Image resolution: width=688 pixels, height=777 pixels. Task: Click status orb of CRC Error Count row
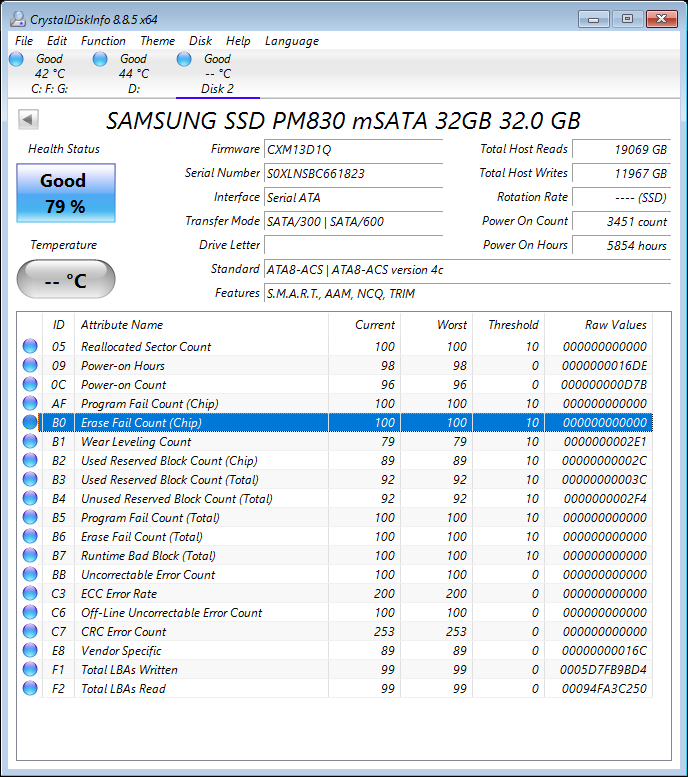pos(30,631)
